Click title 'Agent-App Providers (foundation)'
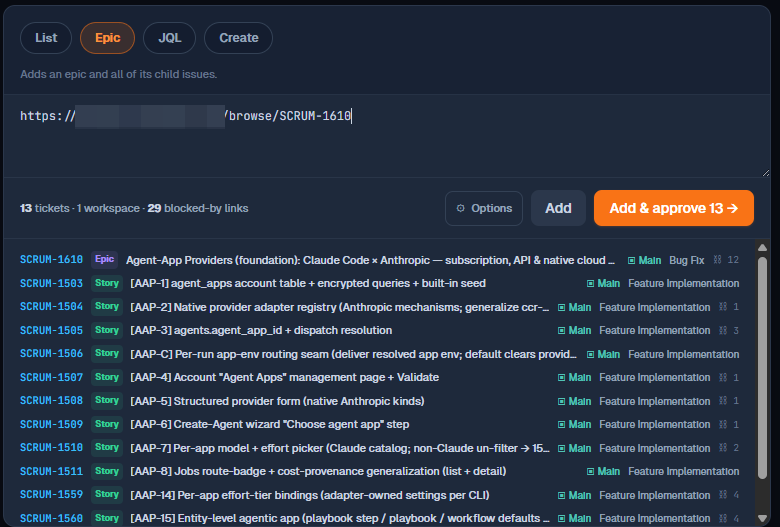 click(x=370, y=260)
